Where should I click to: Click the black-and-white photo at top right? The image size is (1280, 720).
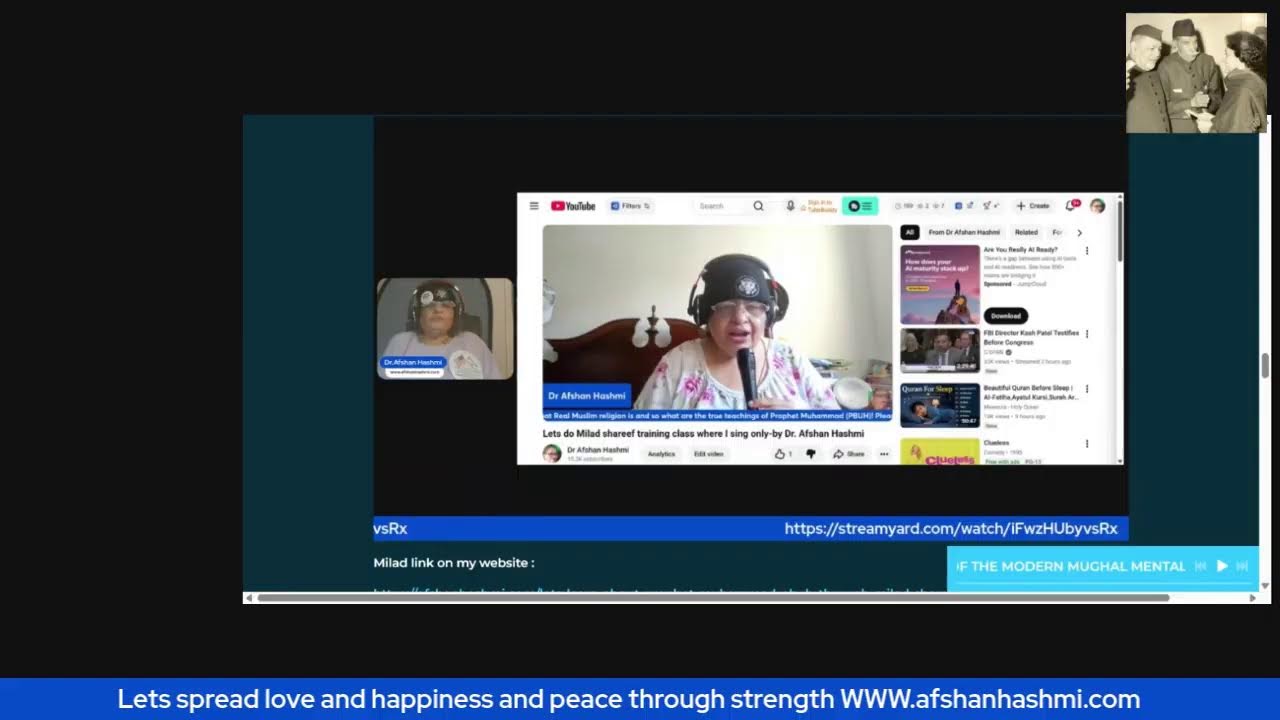1196,73
